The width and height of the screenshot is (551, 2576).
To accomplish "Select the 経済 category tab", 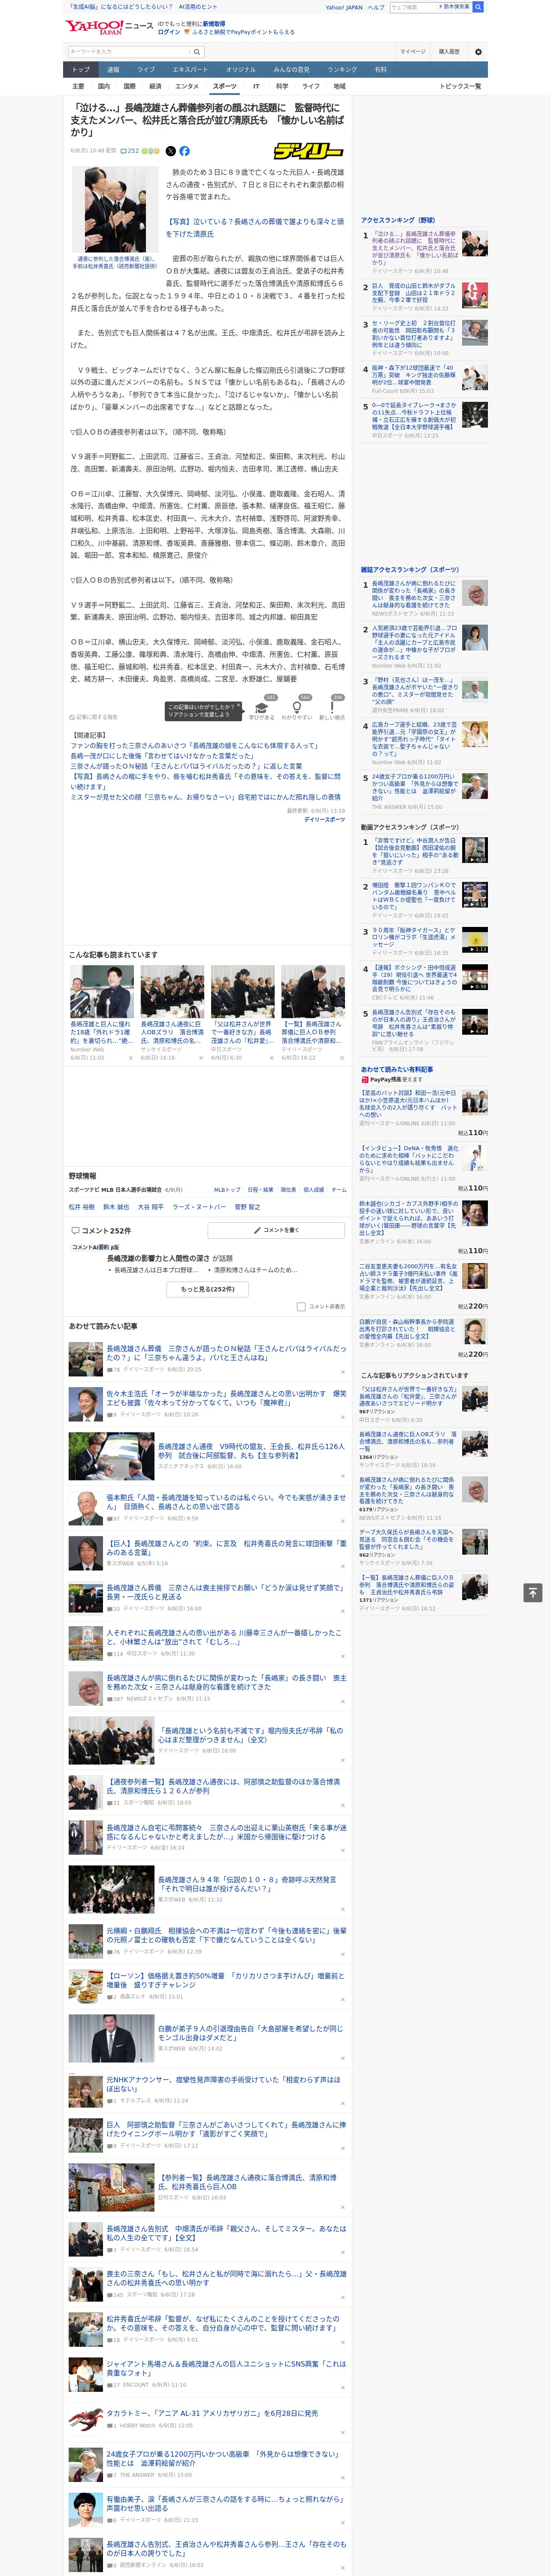I will coord(155,86).
